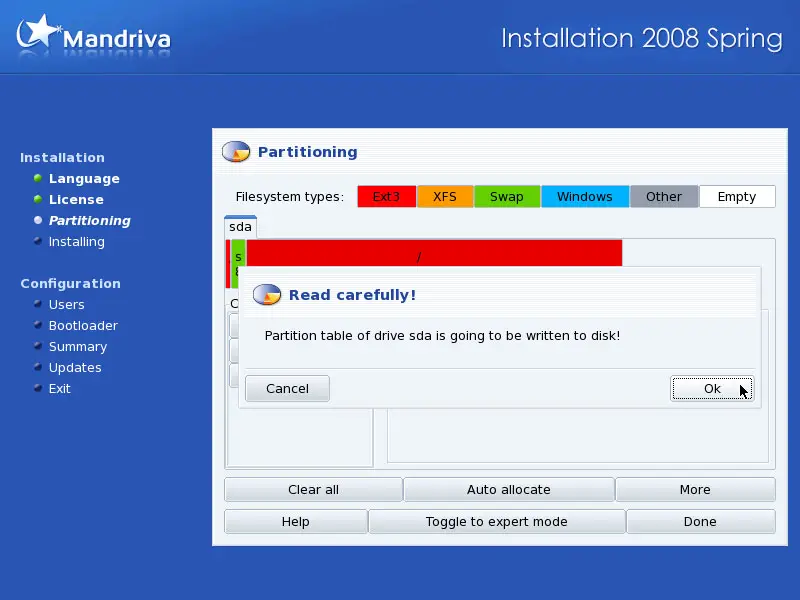Viewport: 800px width, 600px height.
Task: Click the Updates configuration step
Action: (75, 367)
